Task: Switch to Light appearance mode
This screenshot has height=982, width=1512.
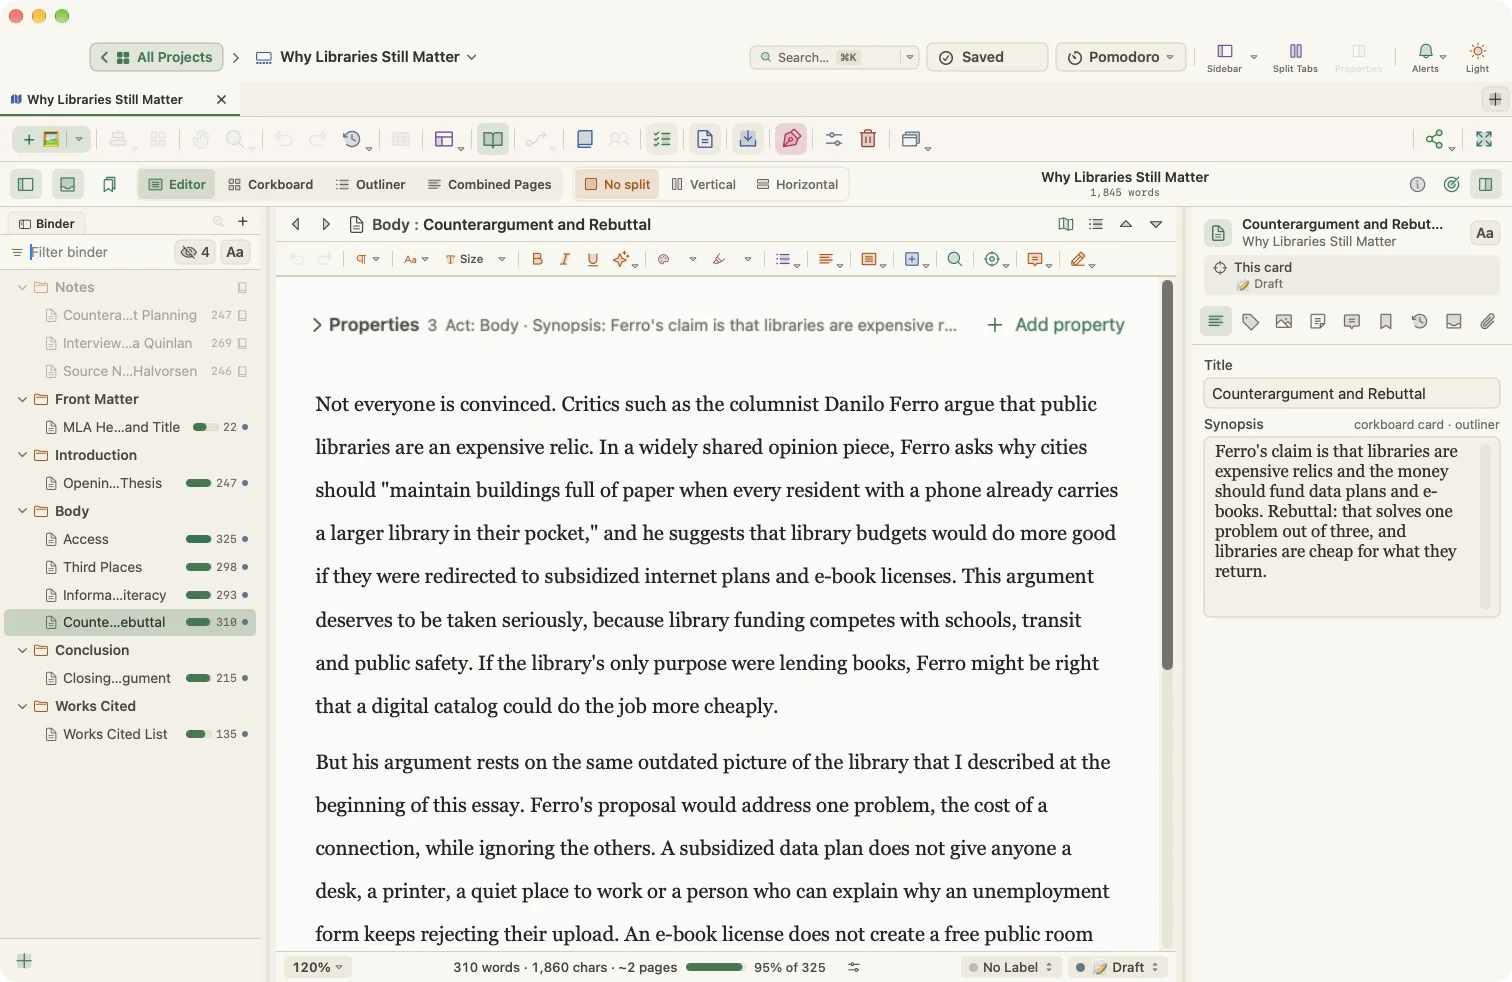Action: tap(1477, 57)
